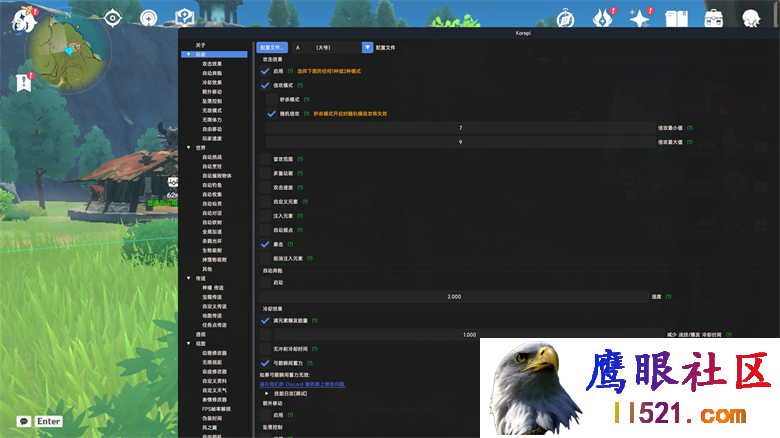This screenshot has width=780, height=438.
Task: Adjust the 倍攻最大值 slider showing 9
Action: tap(460, 142)
